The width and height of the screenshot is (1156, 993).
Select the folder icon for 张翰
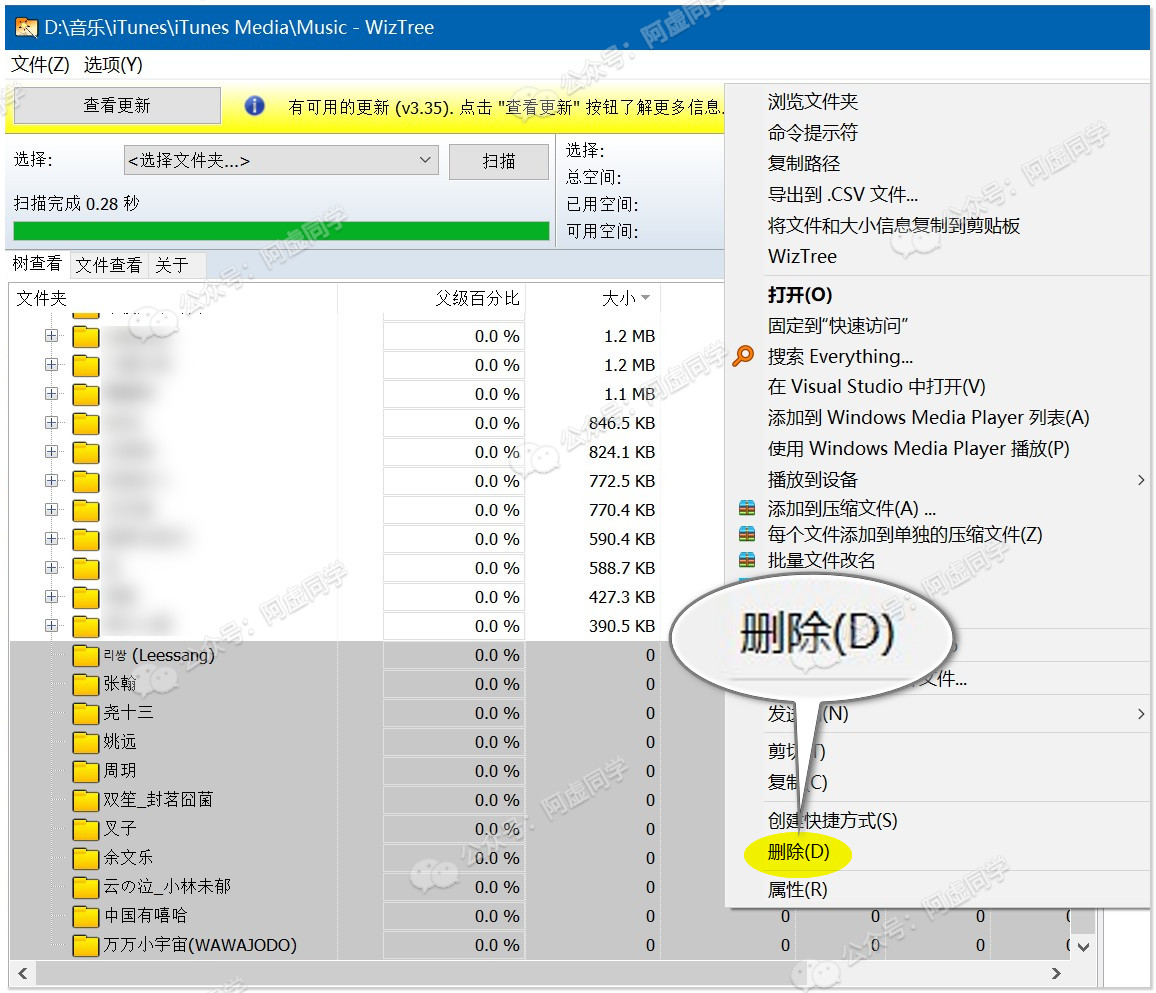[86, 685]
